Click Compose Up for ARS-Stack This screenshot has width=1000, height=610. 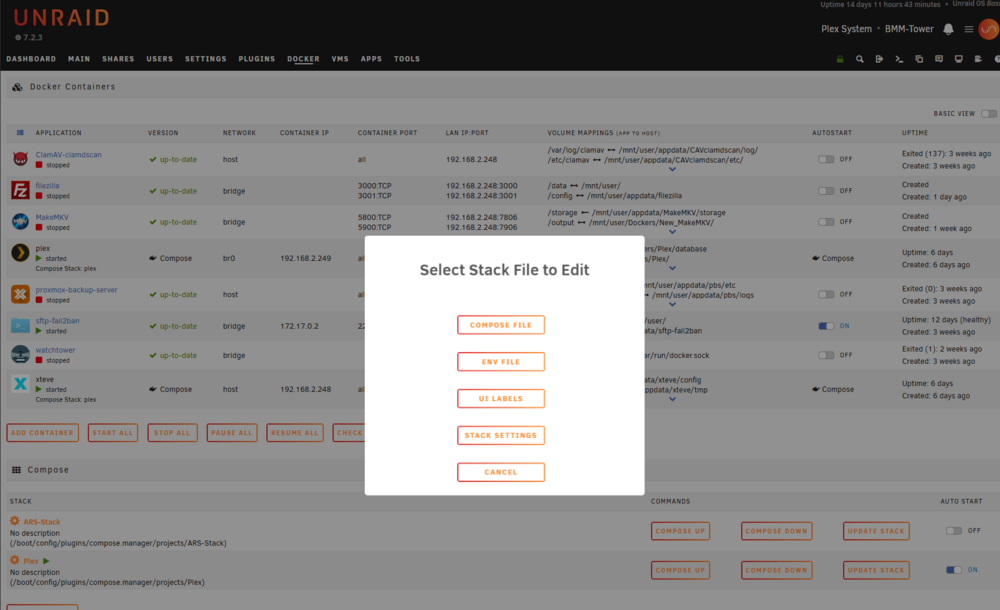[x=680, y=531]
